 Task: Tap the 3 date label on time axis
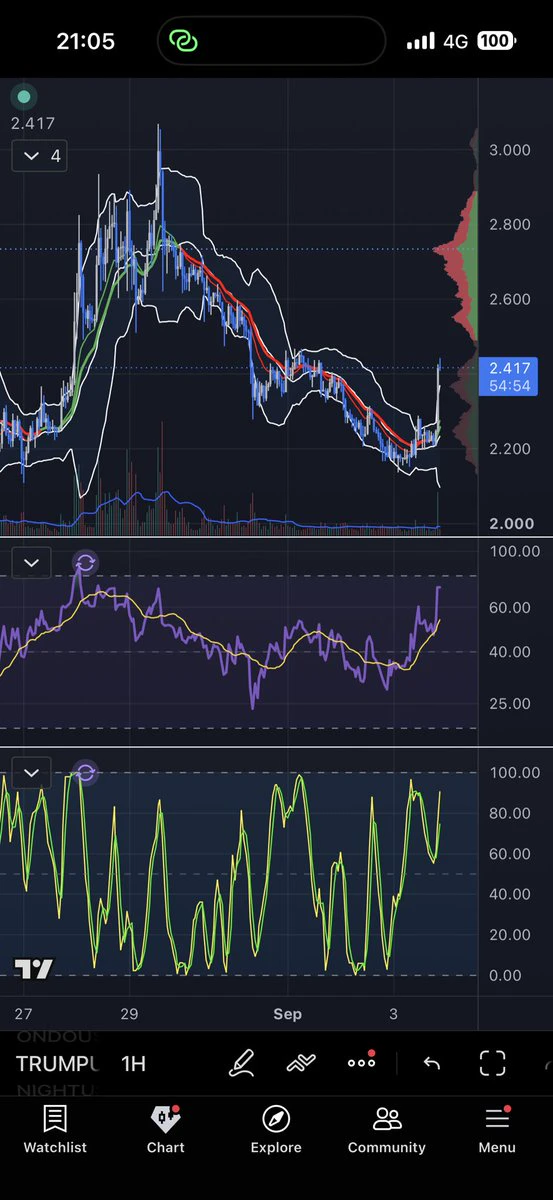pos(393,1013)
